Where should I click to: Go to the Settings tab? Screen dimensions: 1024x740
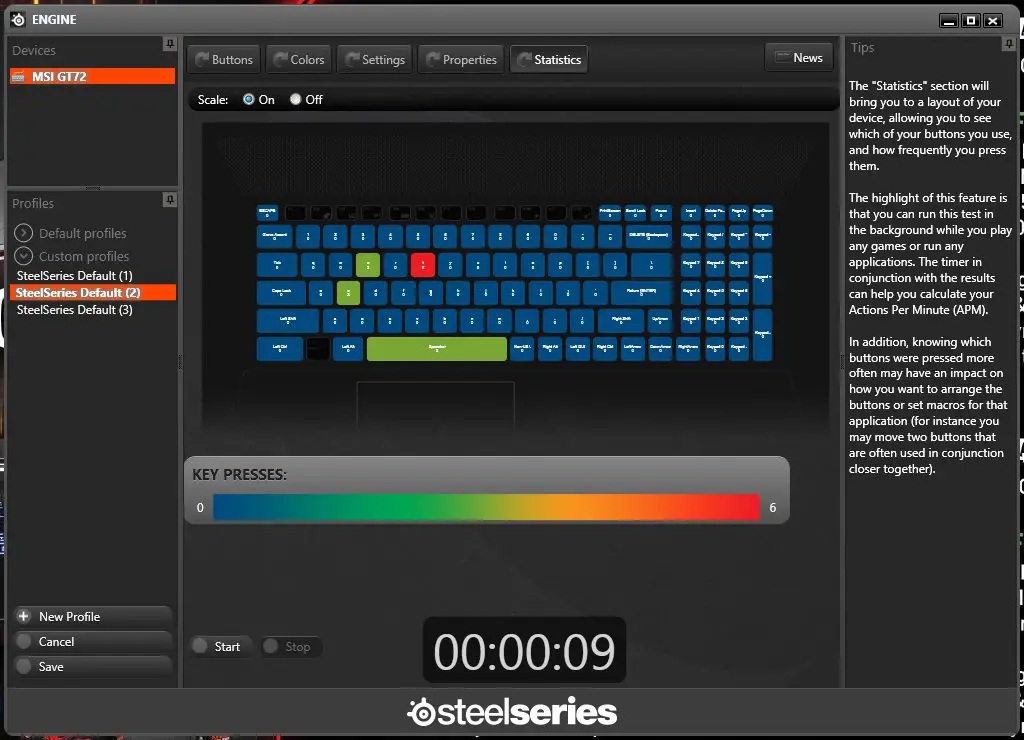point(375,59)
